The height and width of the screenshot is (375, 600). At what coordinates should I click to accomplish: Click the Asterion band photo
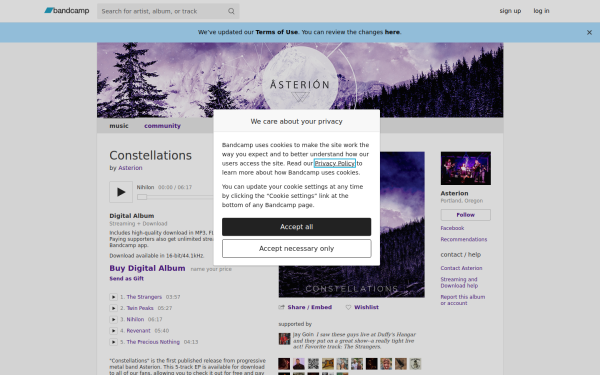point(466,168)
